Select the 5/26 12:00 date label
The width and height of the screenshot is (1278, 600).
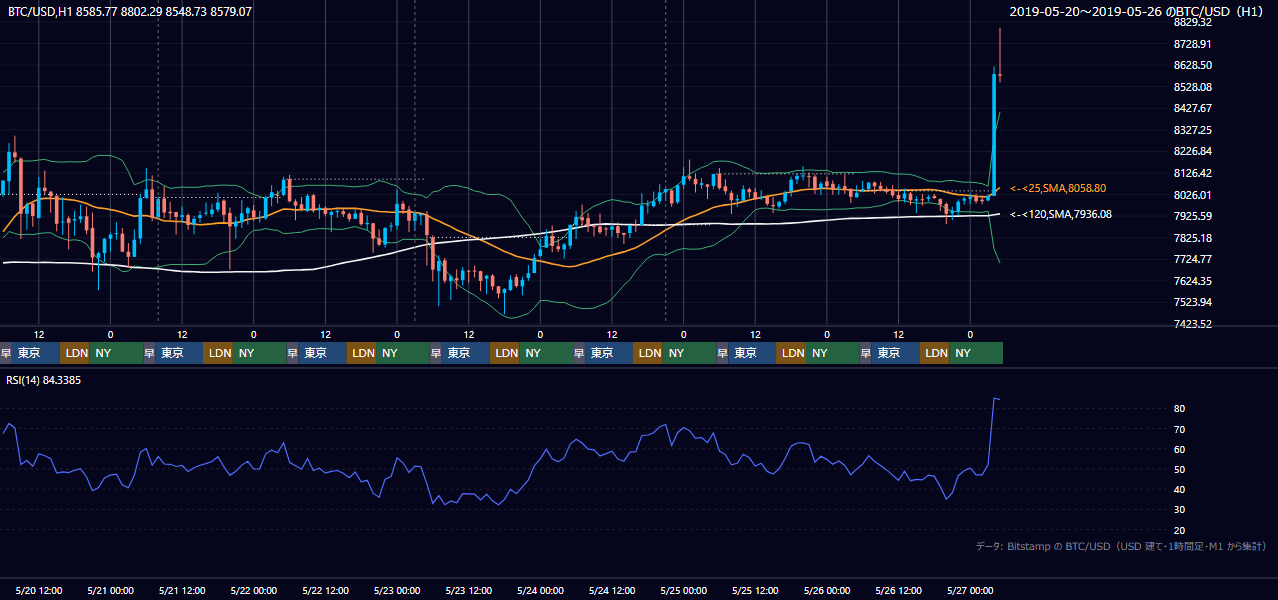tap(899, 590)
